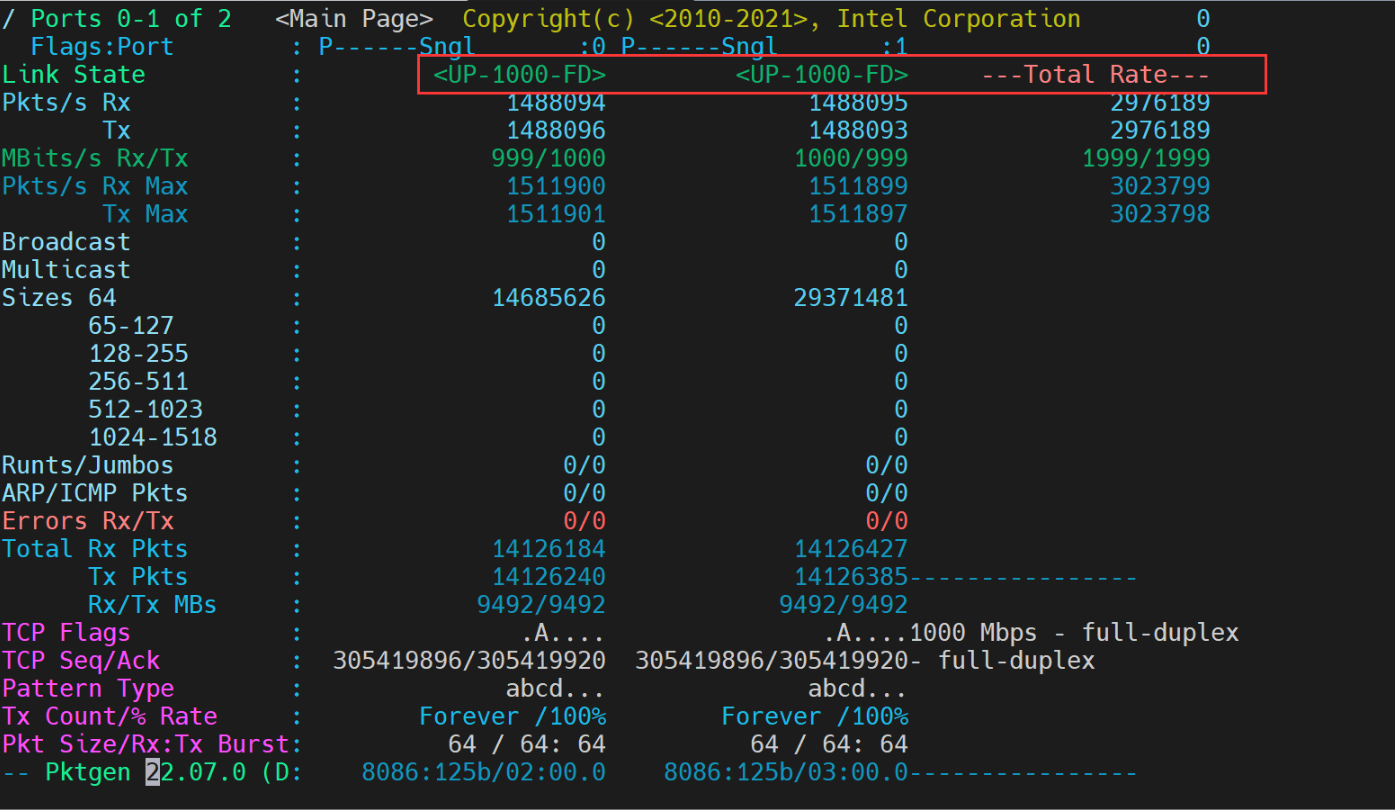
Task: Click the "512-1023" size label
Action: point(145,410)
